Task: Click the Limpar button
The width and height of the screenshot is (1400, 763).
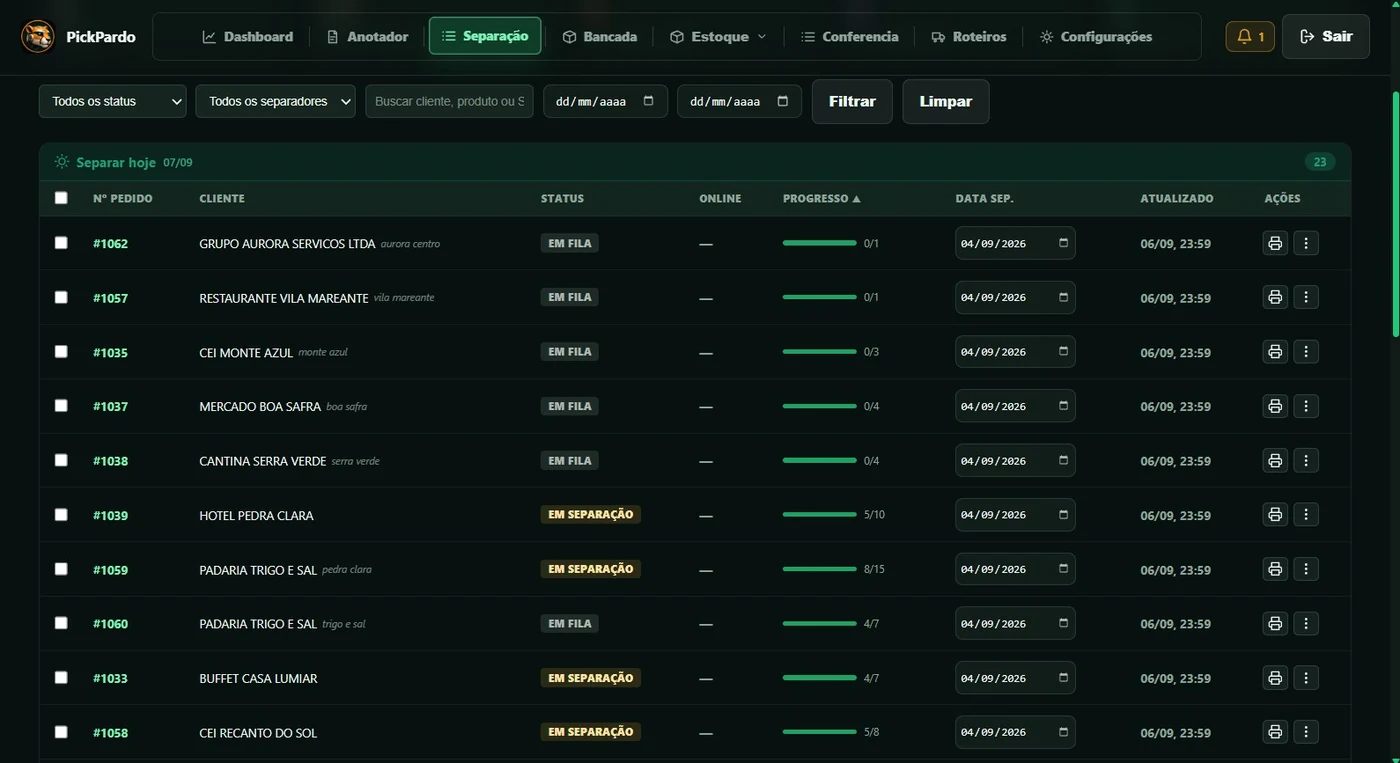Action: pos(946,102)
